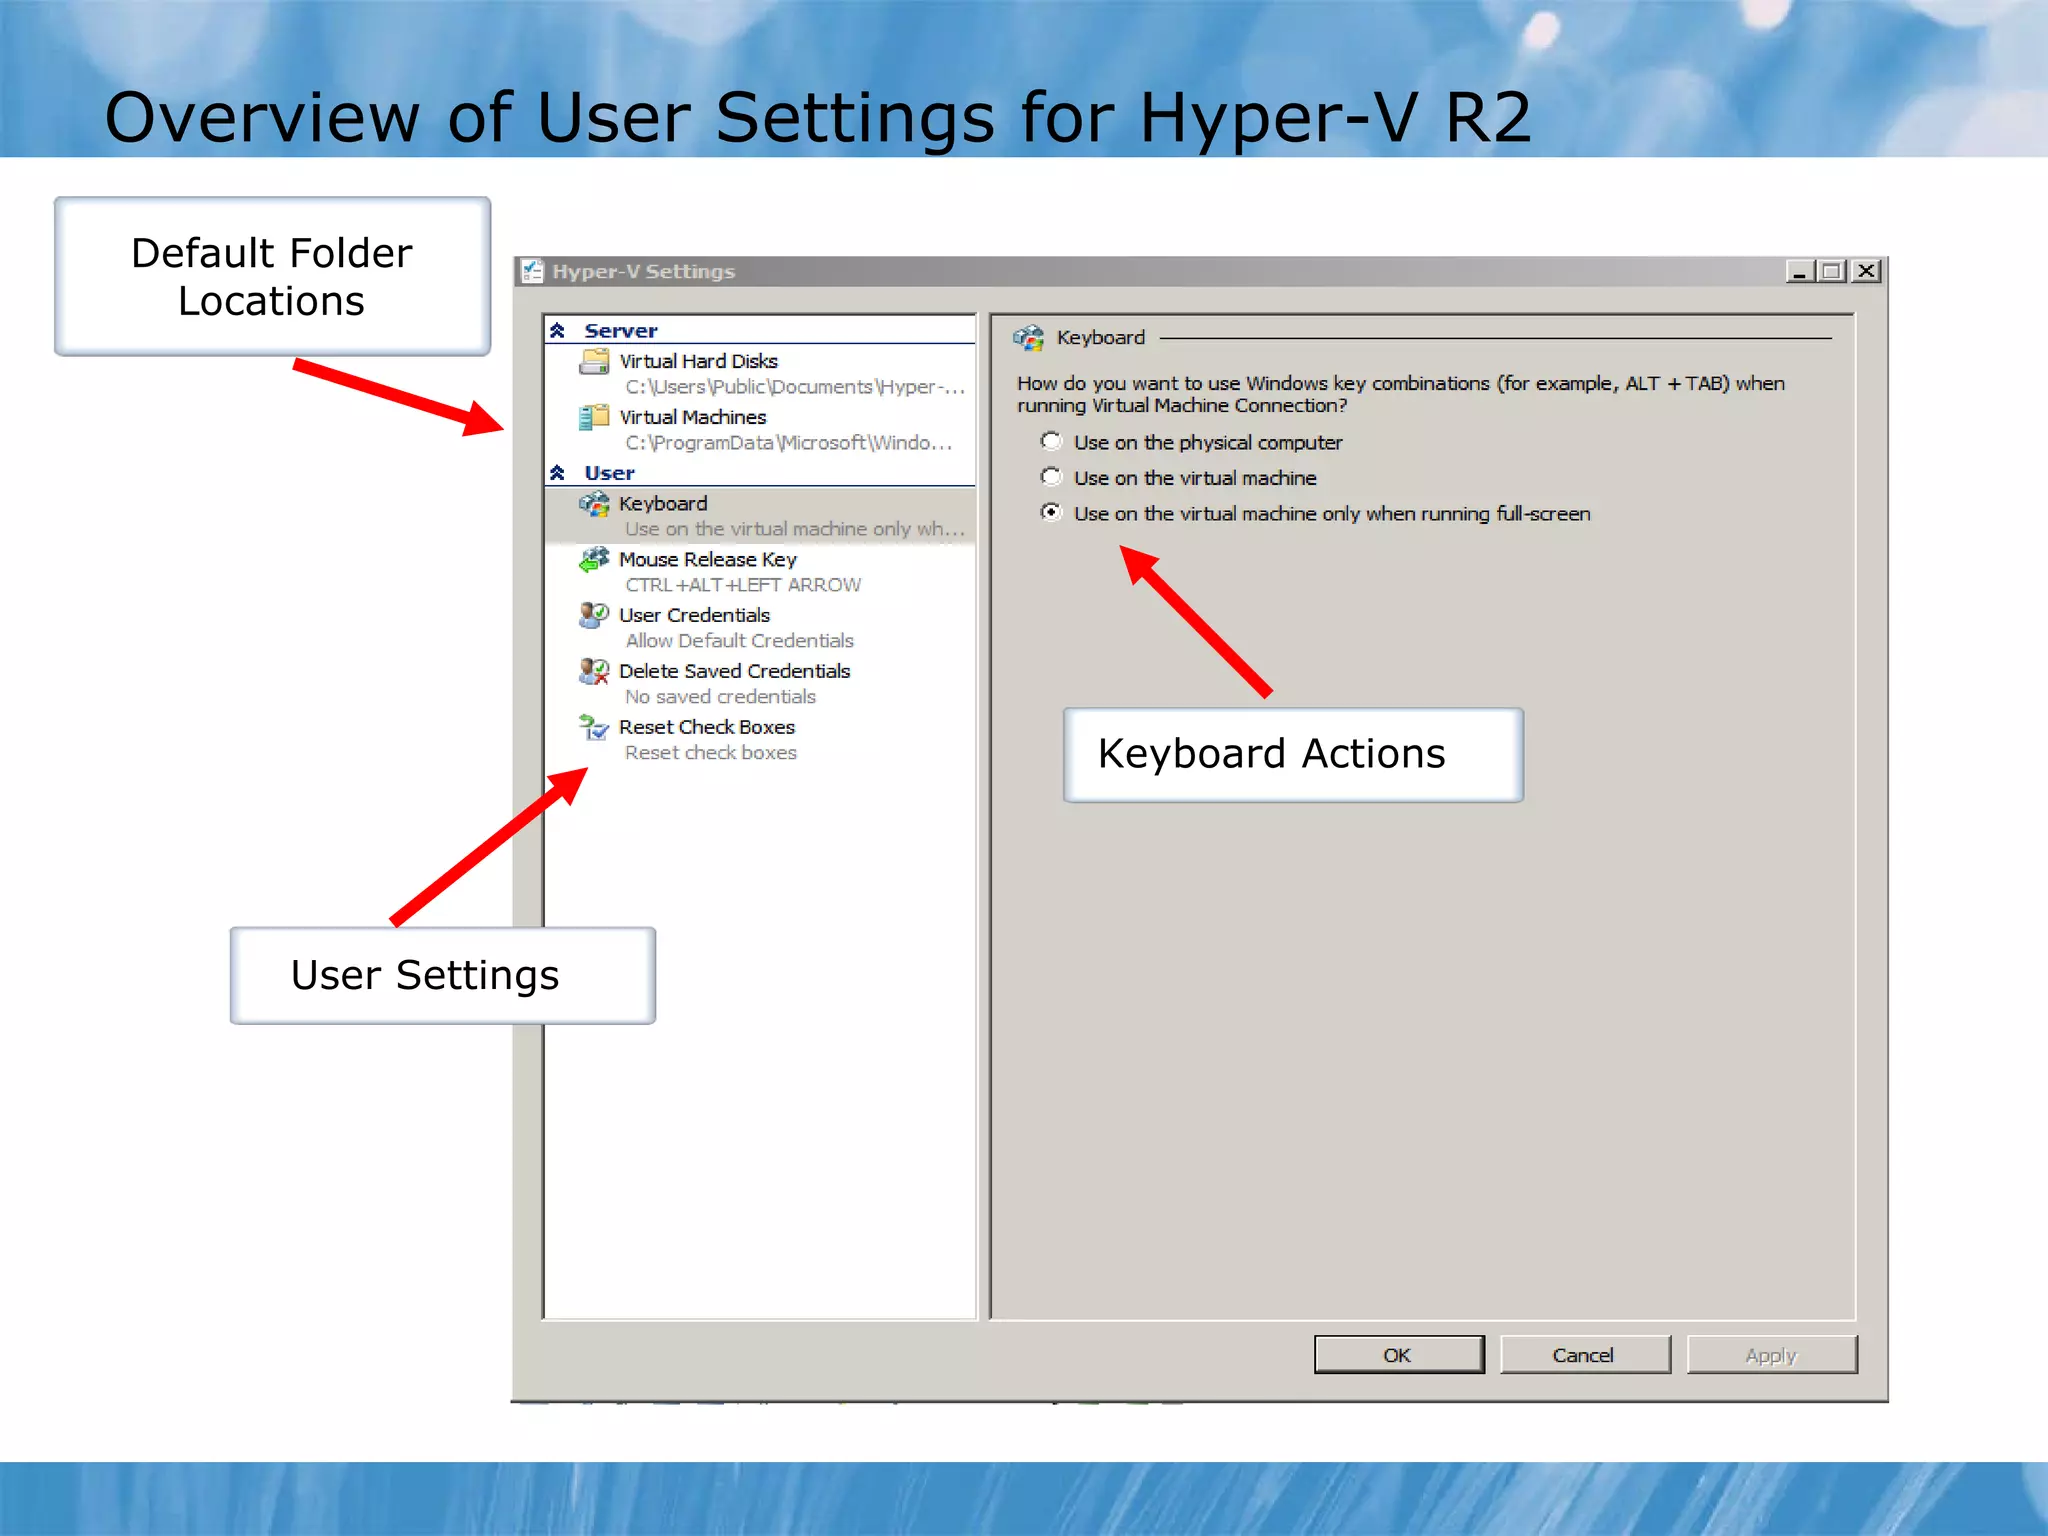Click the Cancel button
The image size is (2048, 1536).
pos(1584,1355)
